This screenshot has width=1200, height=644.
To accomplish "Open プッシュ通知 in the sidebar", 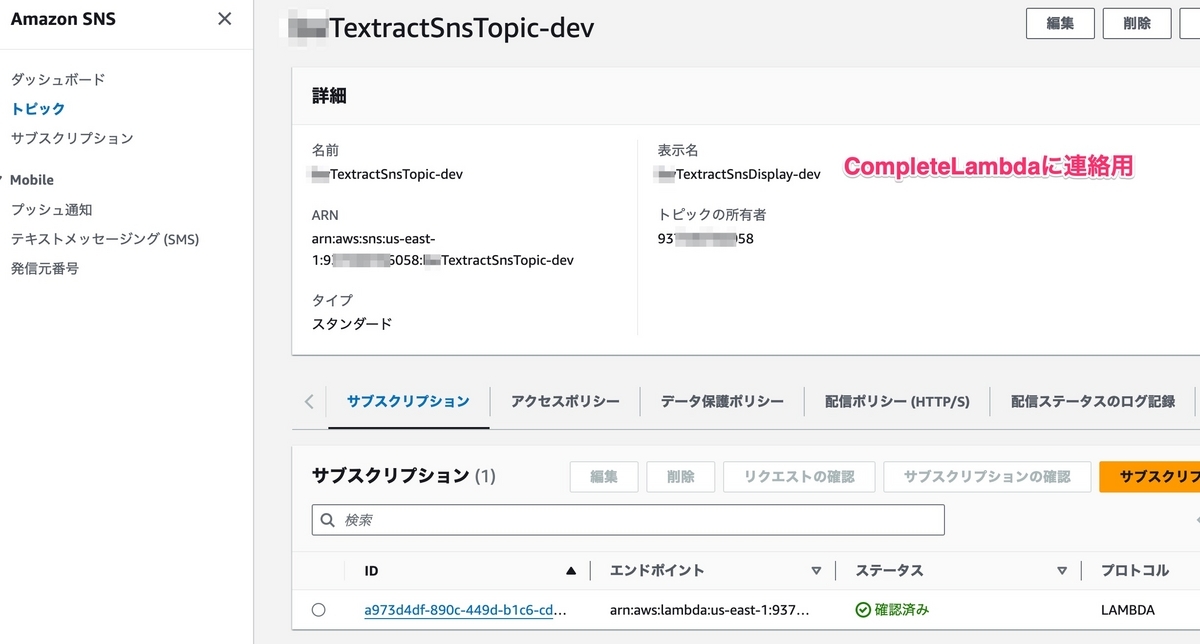I will (x=51, y=210).
